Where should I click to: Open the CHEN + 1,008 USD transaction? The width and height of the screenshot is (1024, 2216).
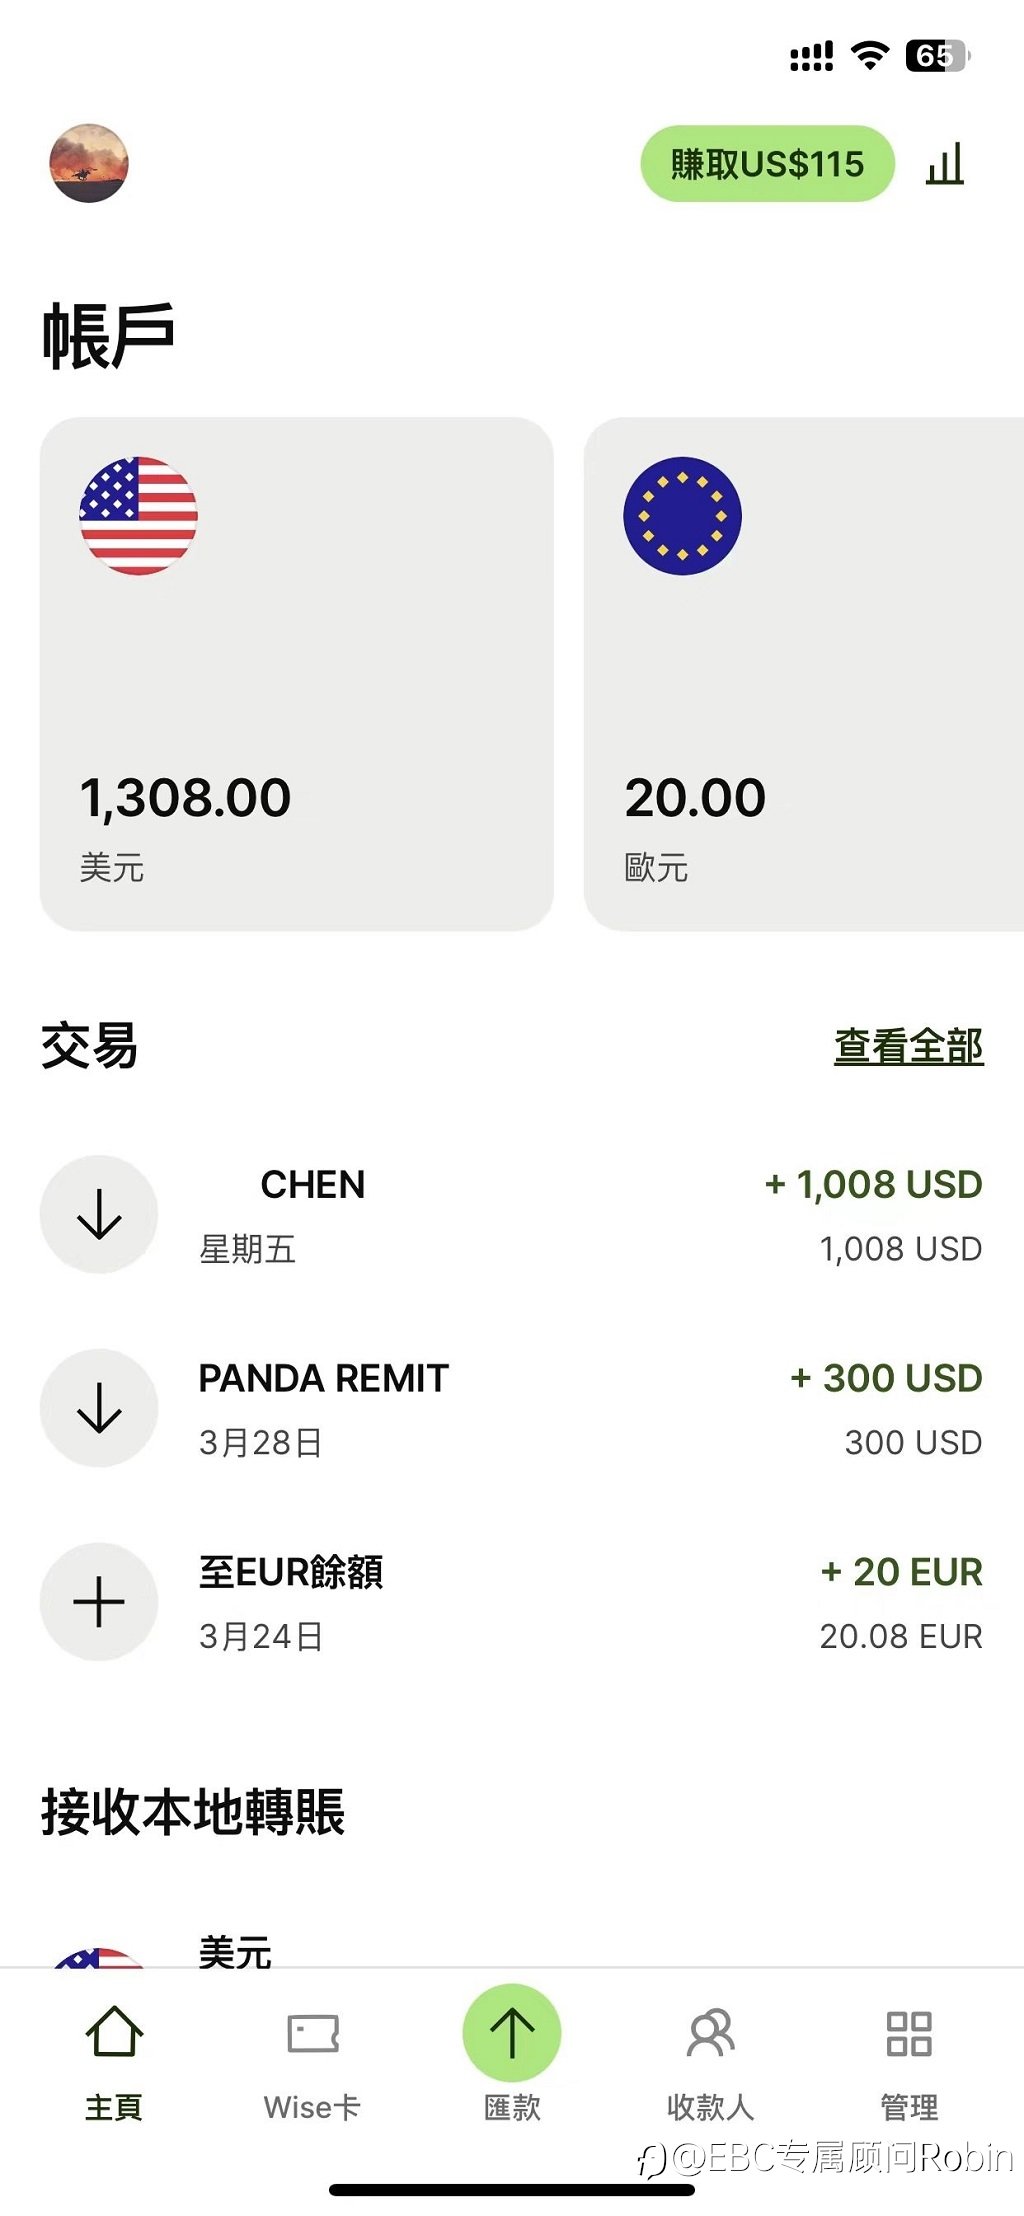(x=512, y=1214)
